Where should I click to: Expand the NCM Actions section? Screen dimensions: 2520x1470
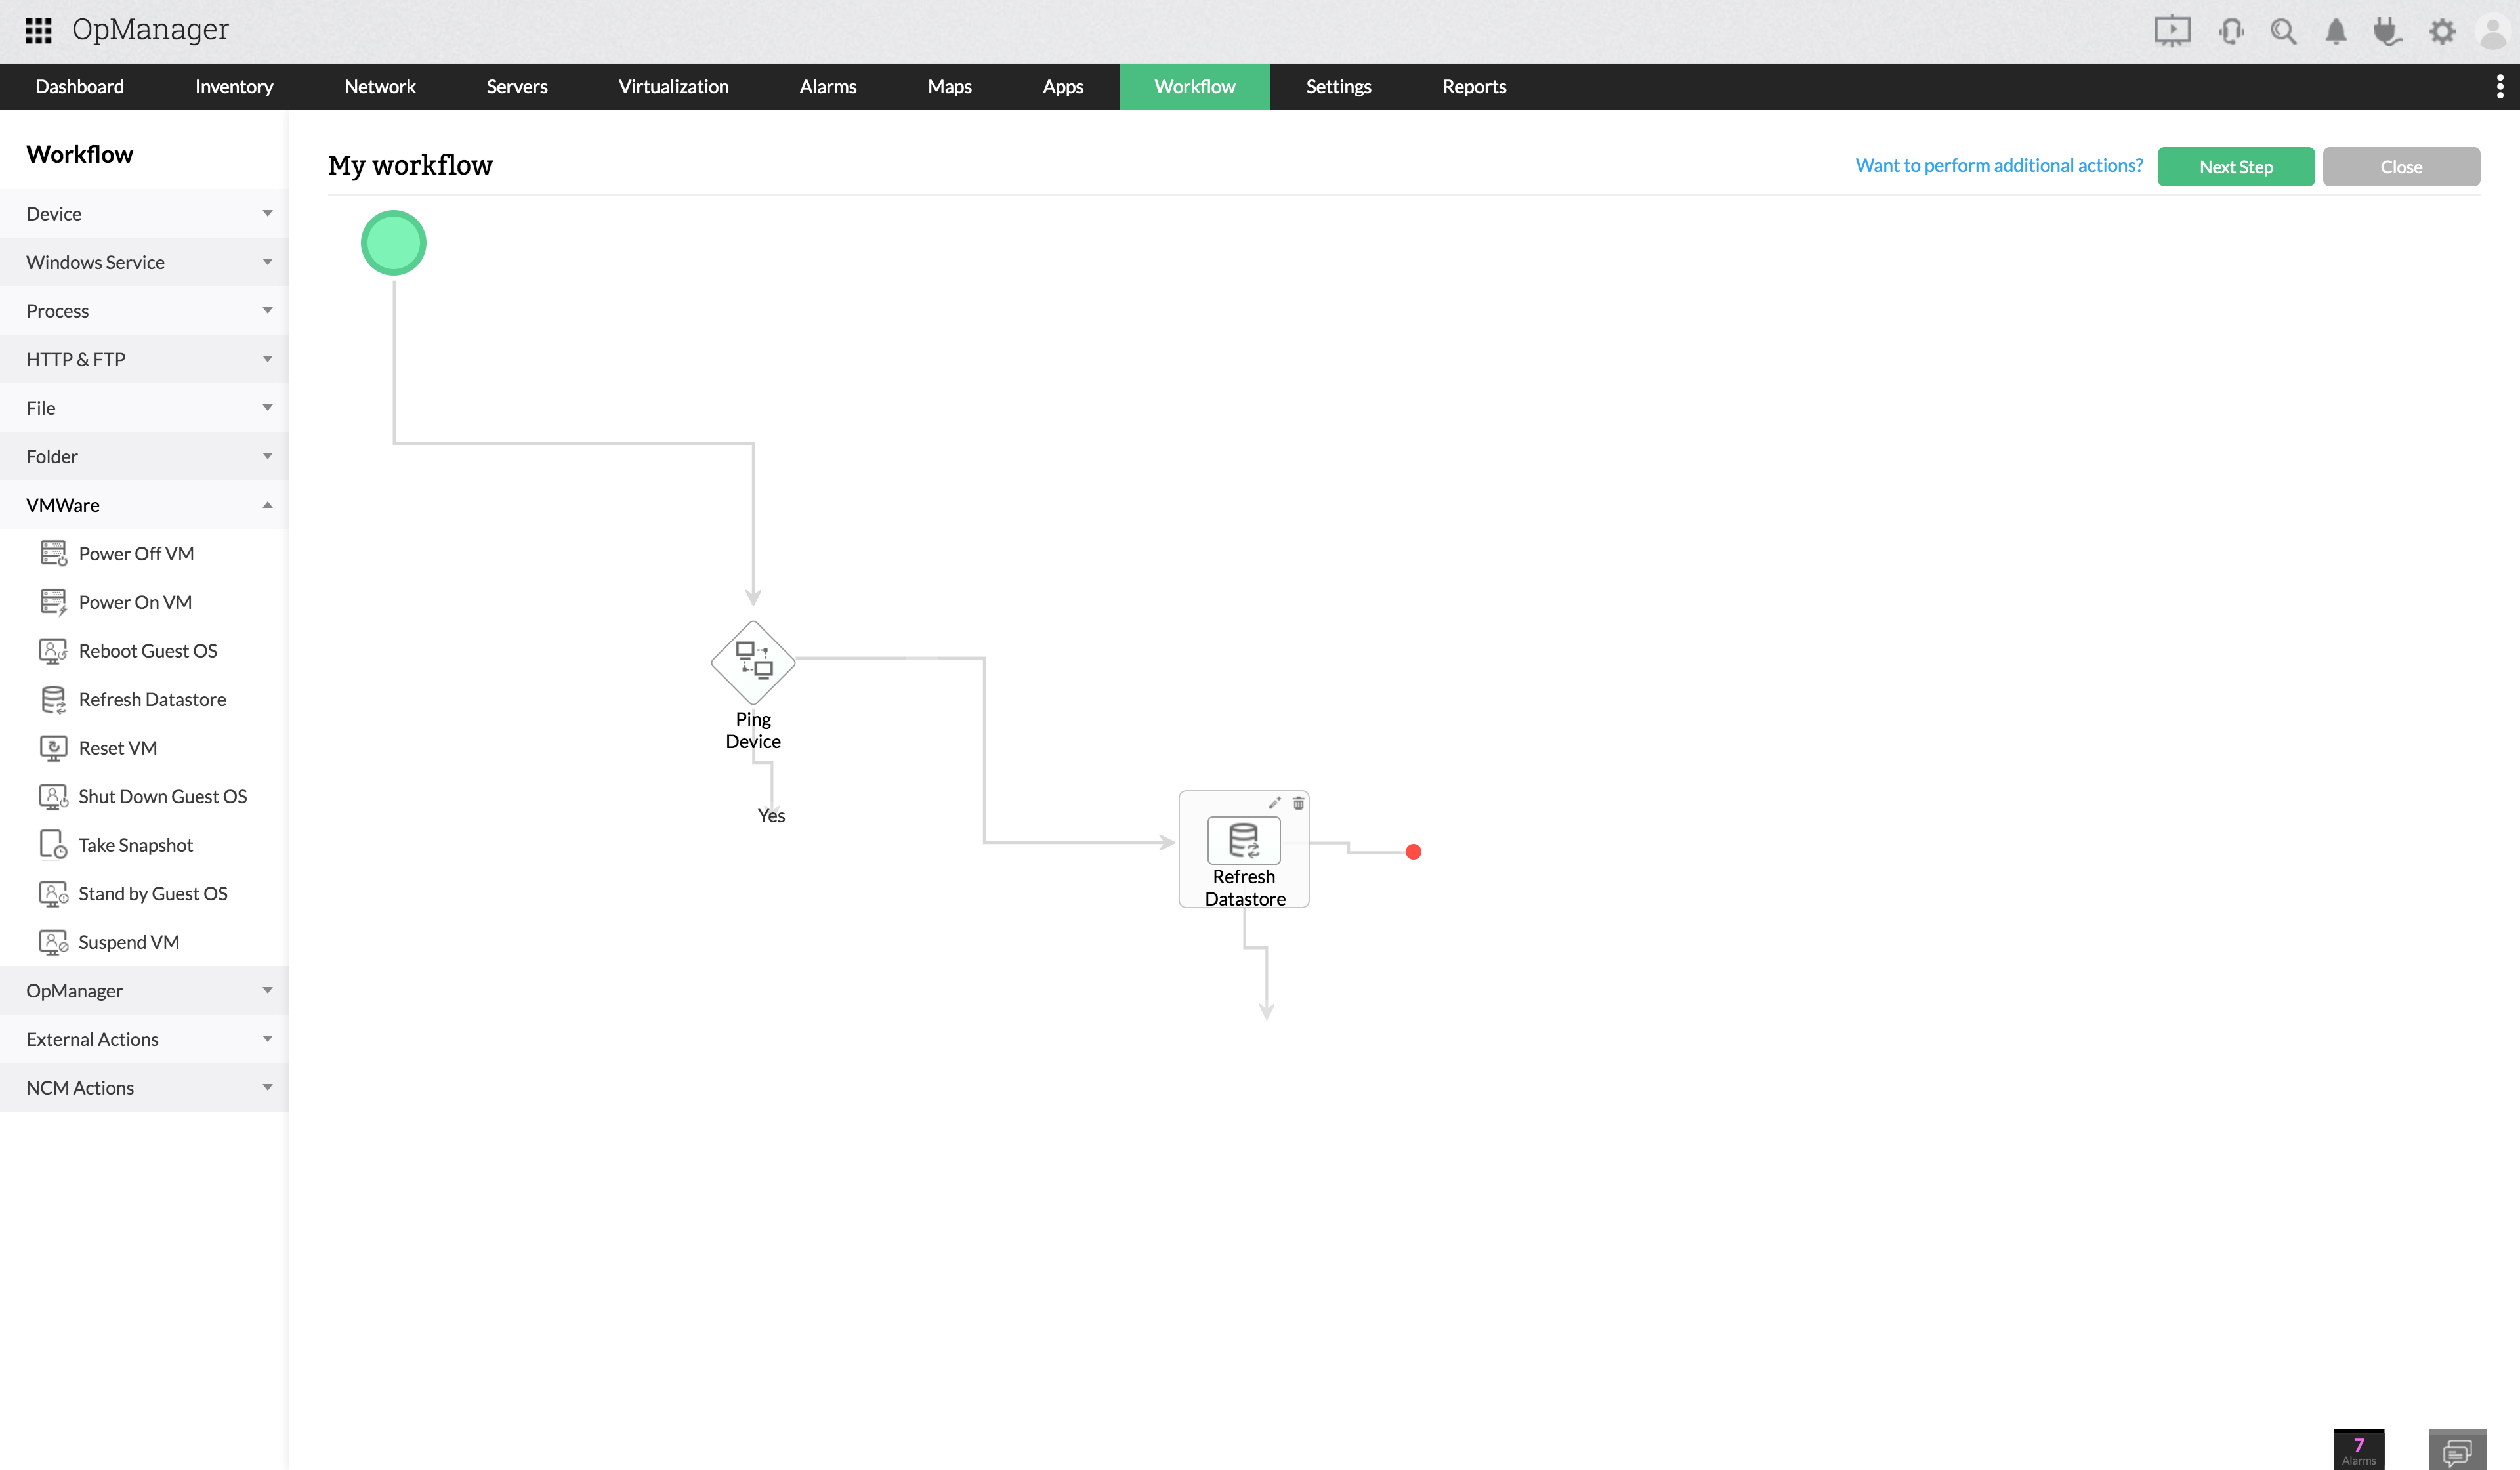[x=144, y=1087]
